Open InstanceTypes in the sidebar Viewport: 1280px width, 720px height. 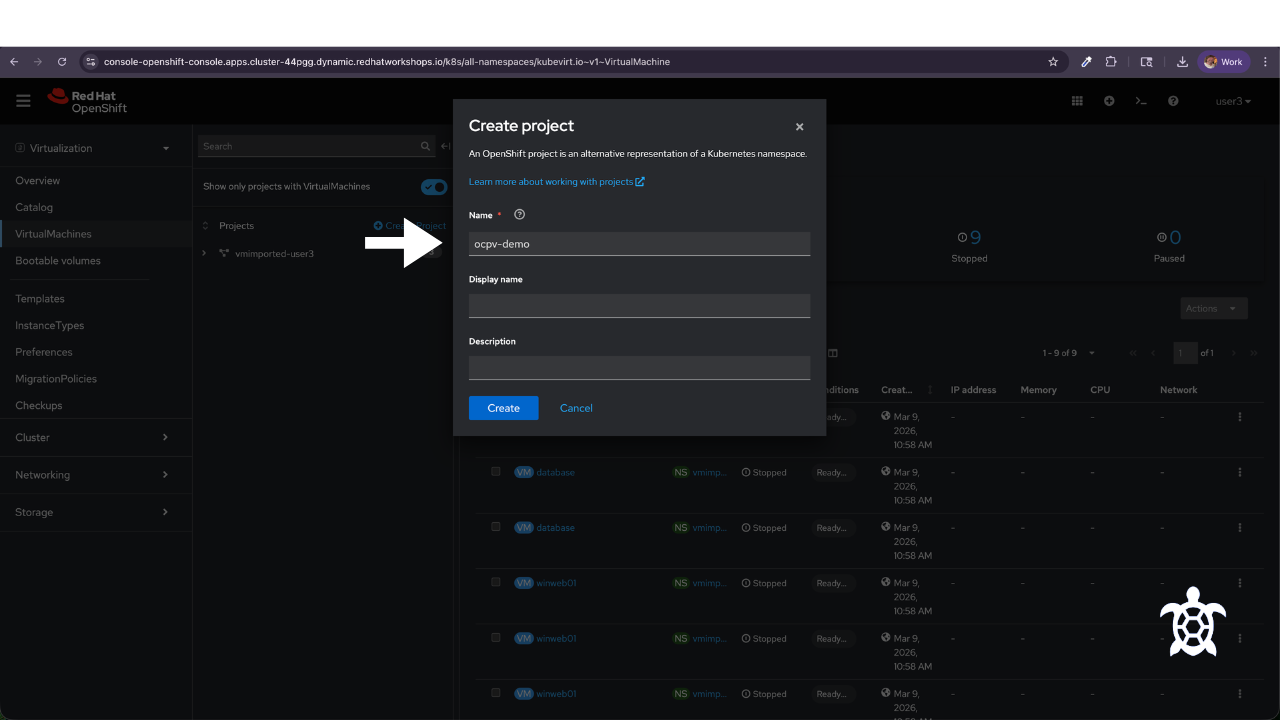point(50,326)
